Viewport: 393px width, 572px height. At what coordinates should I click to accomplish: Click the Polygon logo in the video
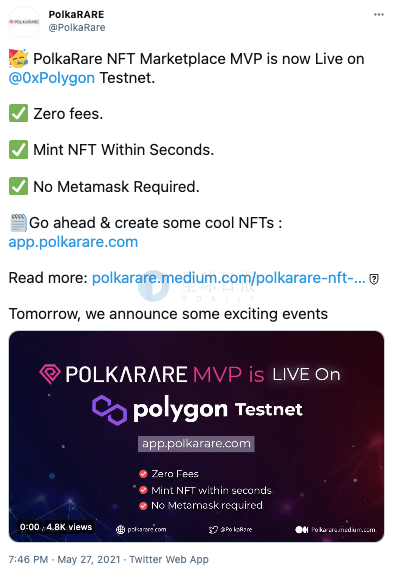[109, 410]
